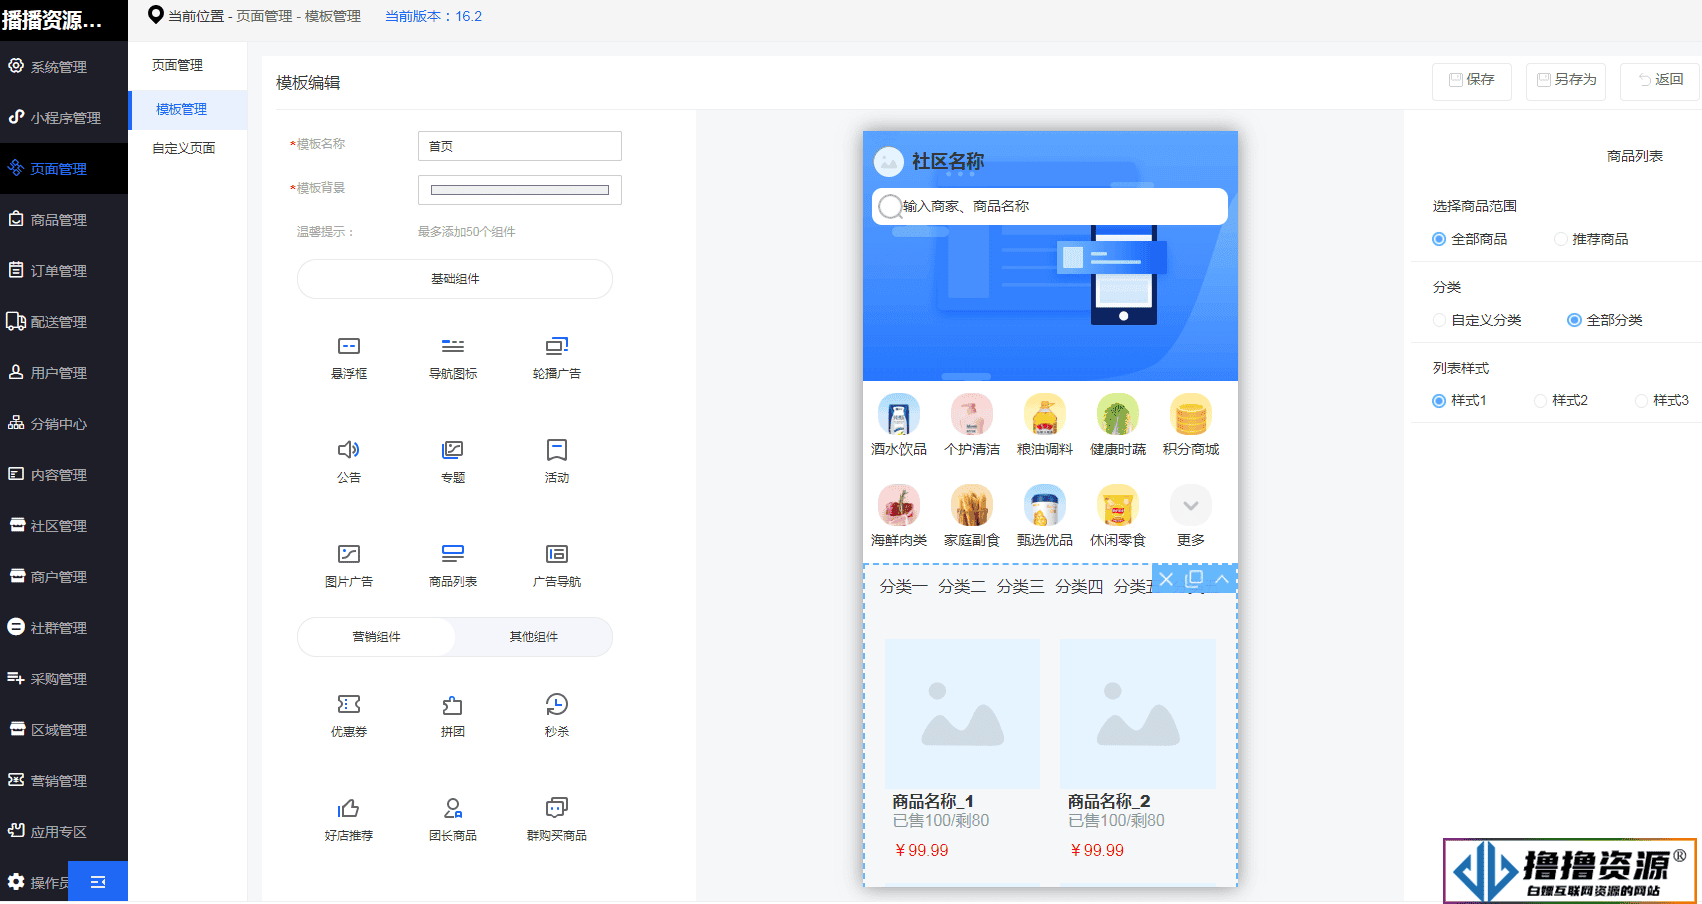The width and height of the screenshot is (1702, 904).
Task: Click the 积分商城 category icon in preview
Action: pyautogui.click(x=1191, y=414)
